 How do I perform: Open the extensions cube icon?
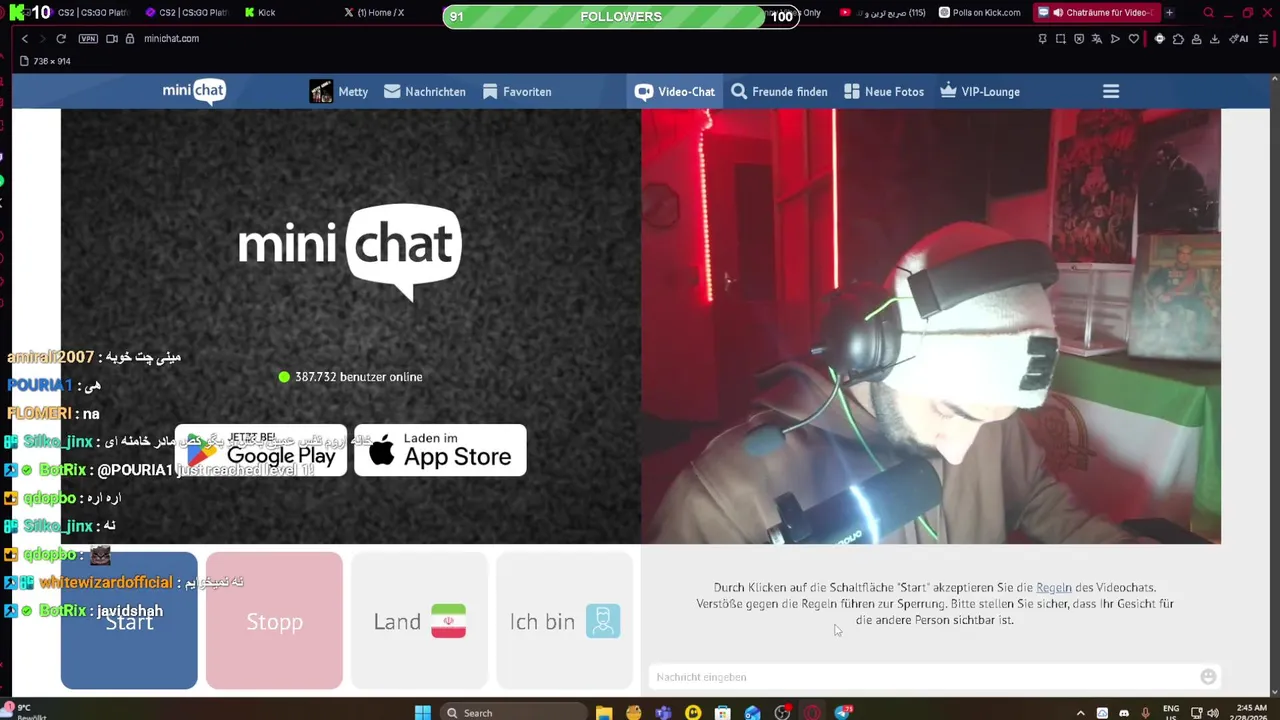(x=1178, y=39)
